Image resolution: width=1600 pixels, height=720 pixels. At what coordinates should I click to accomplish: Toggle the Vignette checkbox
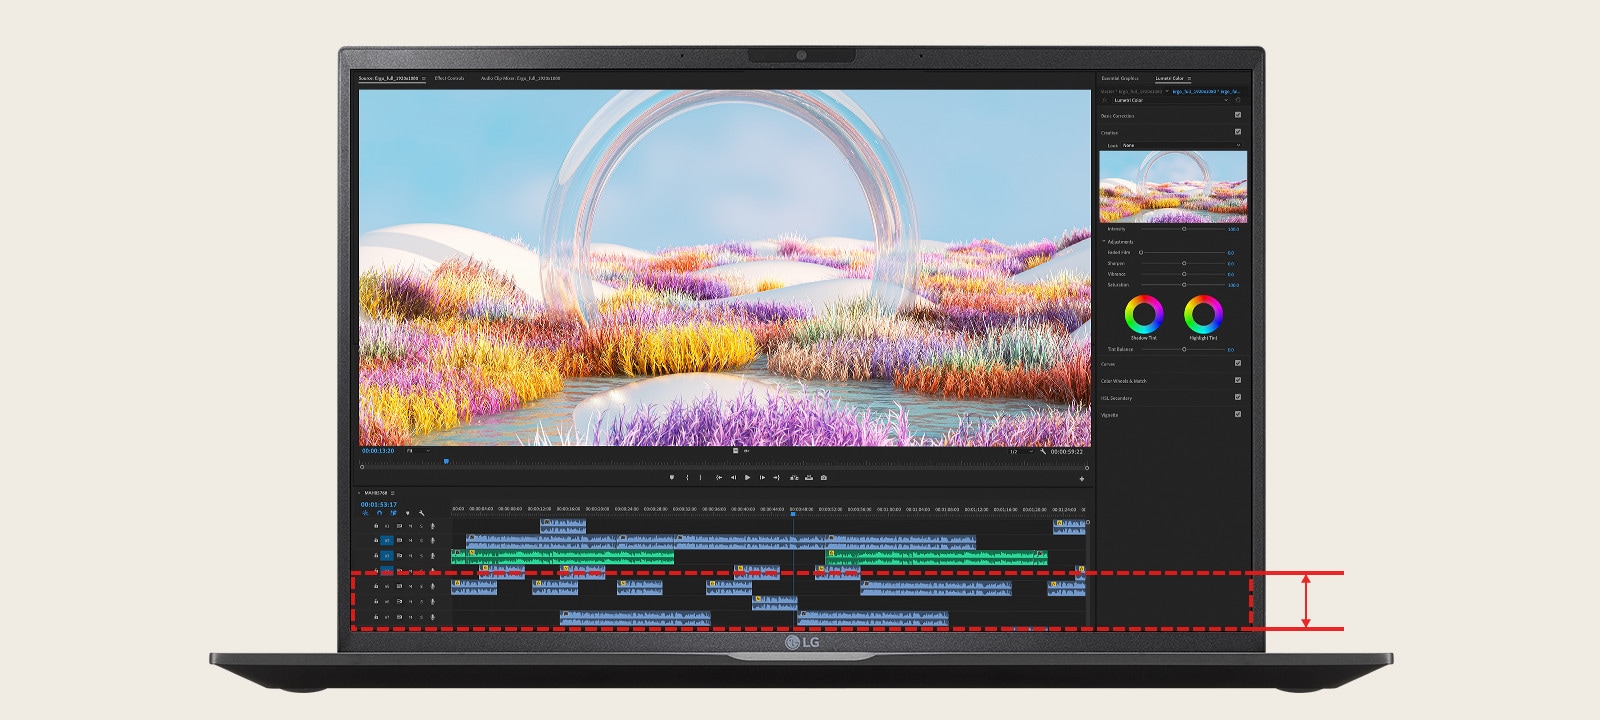tap(1237, 414)
